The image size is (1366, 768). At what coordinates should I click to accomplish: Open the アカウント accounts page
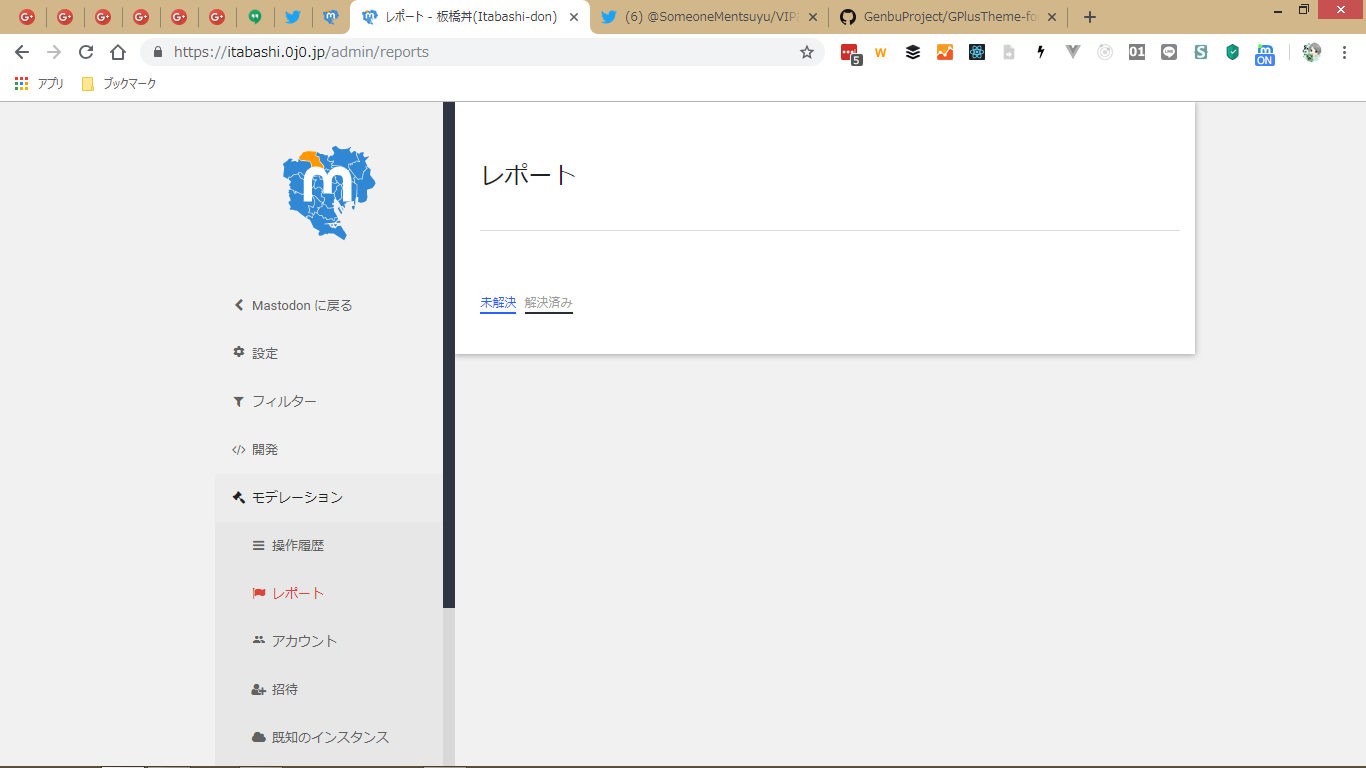(304, 641)
